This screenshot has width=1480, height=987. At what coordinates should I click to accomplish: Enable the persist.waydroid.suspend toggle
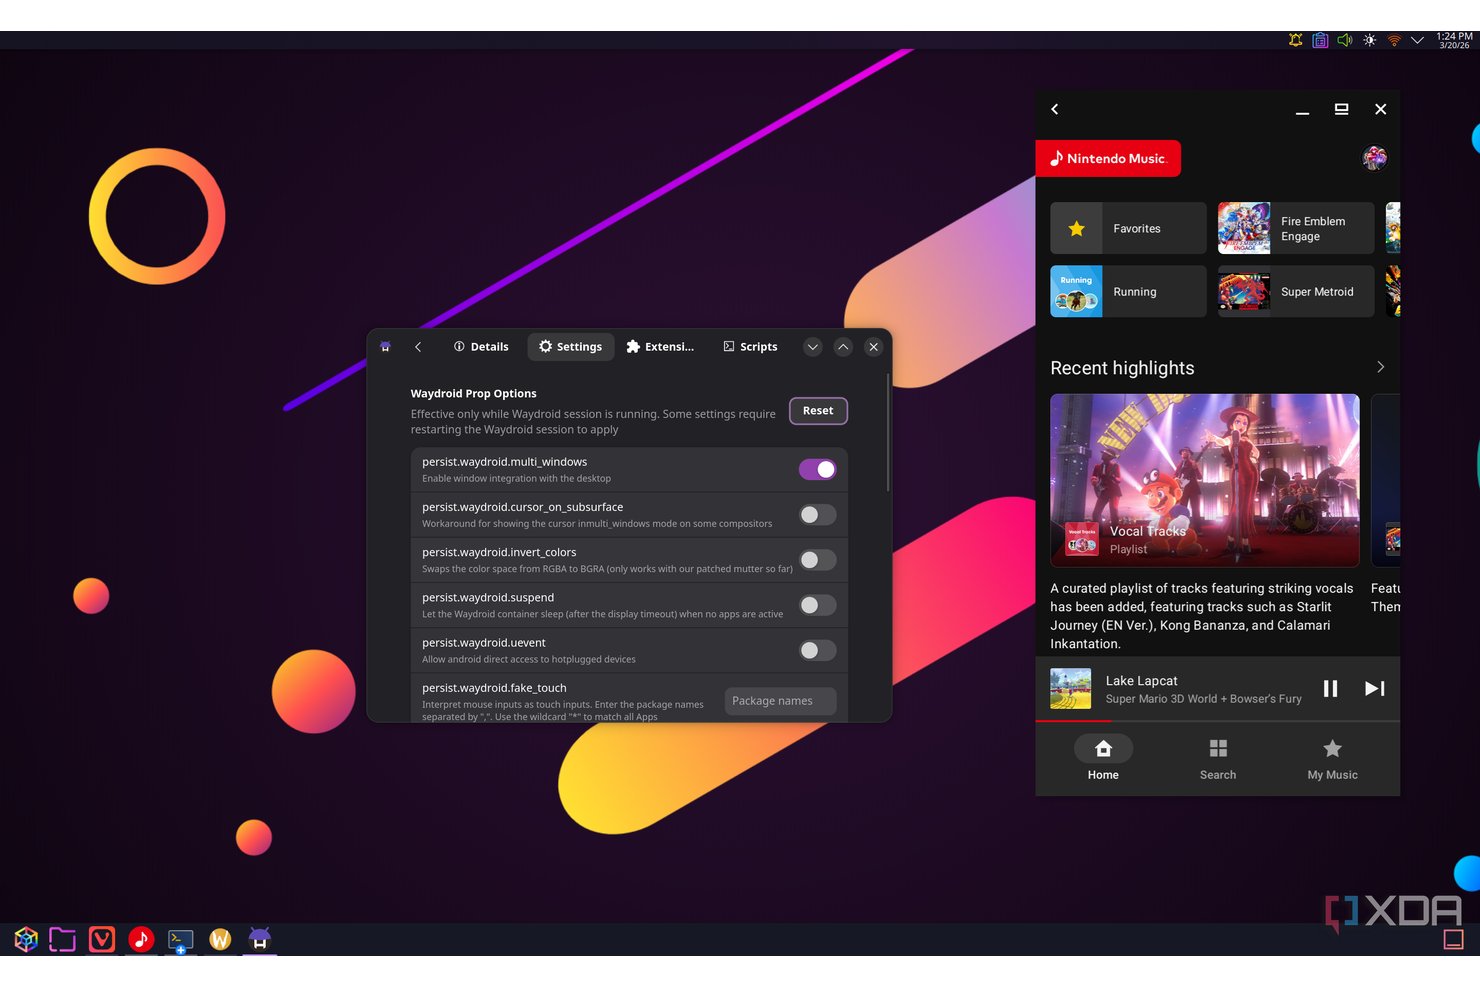coord(818,605)
